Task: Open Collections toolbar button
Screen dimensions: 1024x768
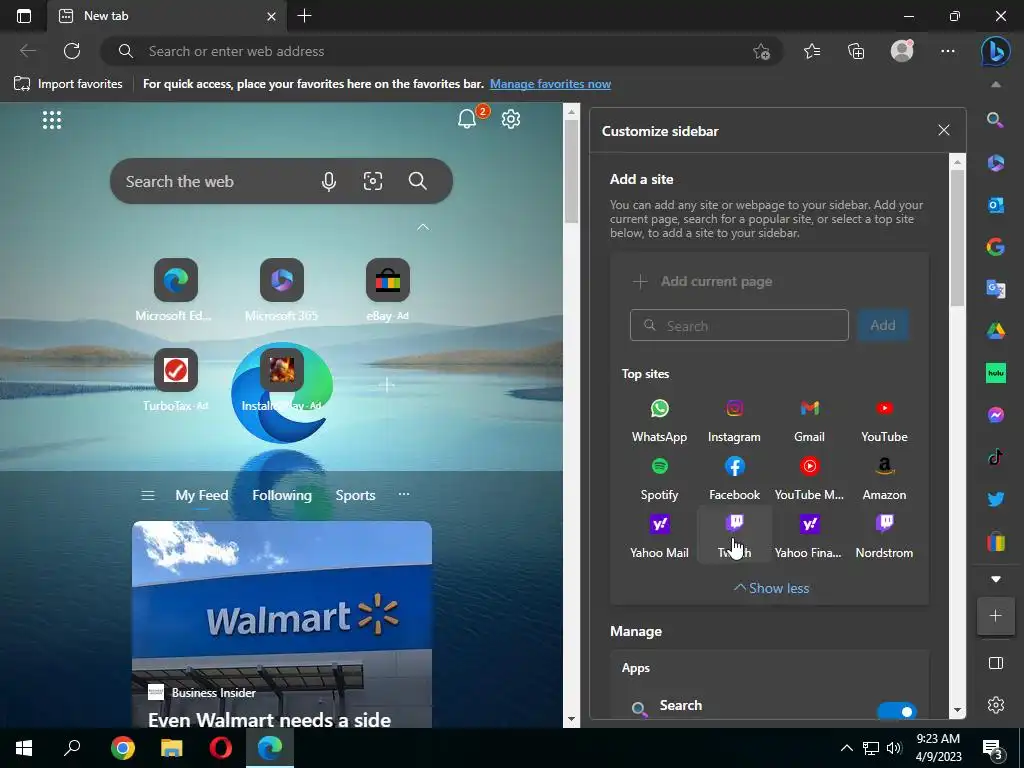Action: point(856,51)
